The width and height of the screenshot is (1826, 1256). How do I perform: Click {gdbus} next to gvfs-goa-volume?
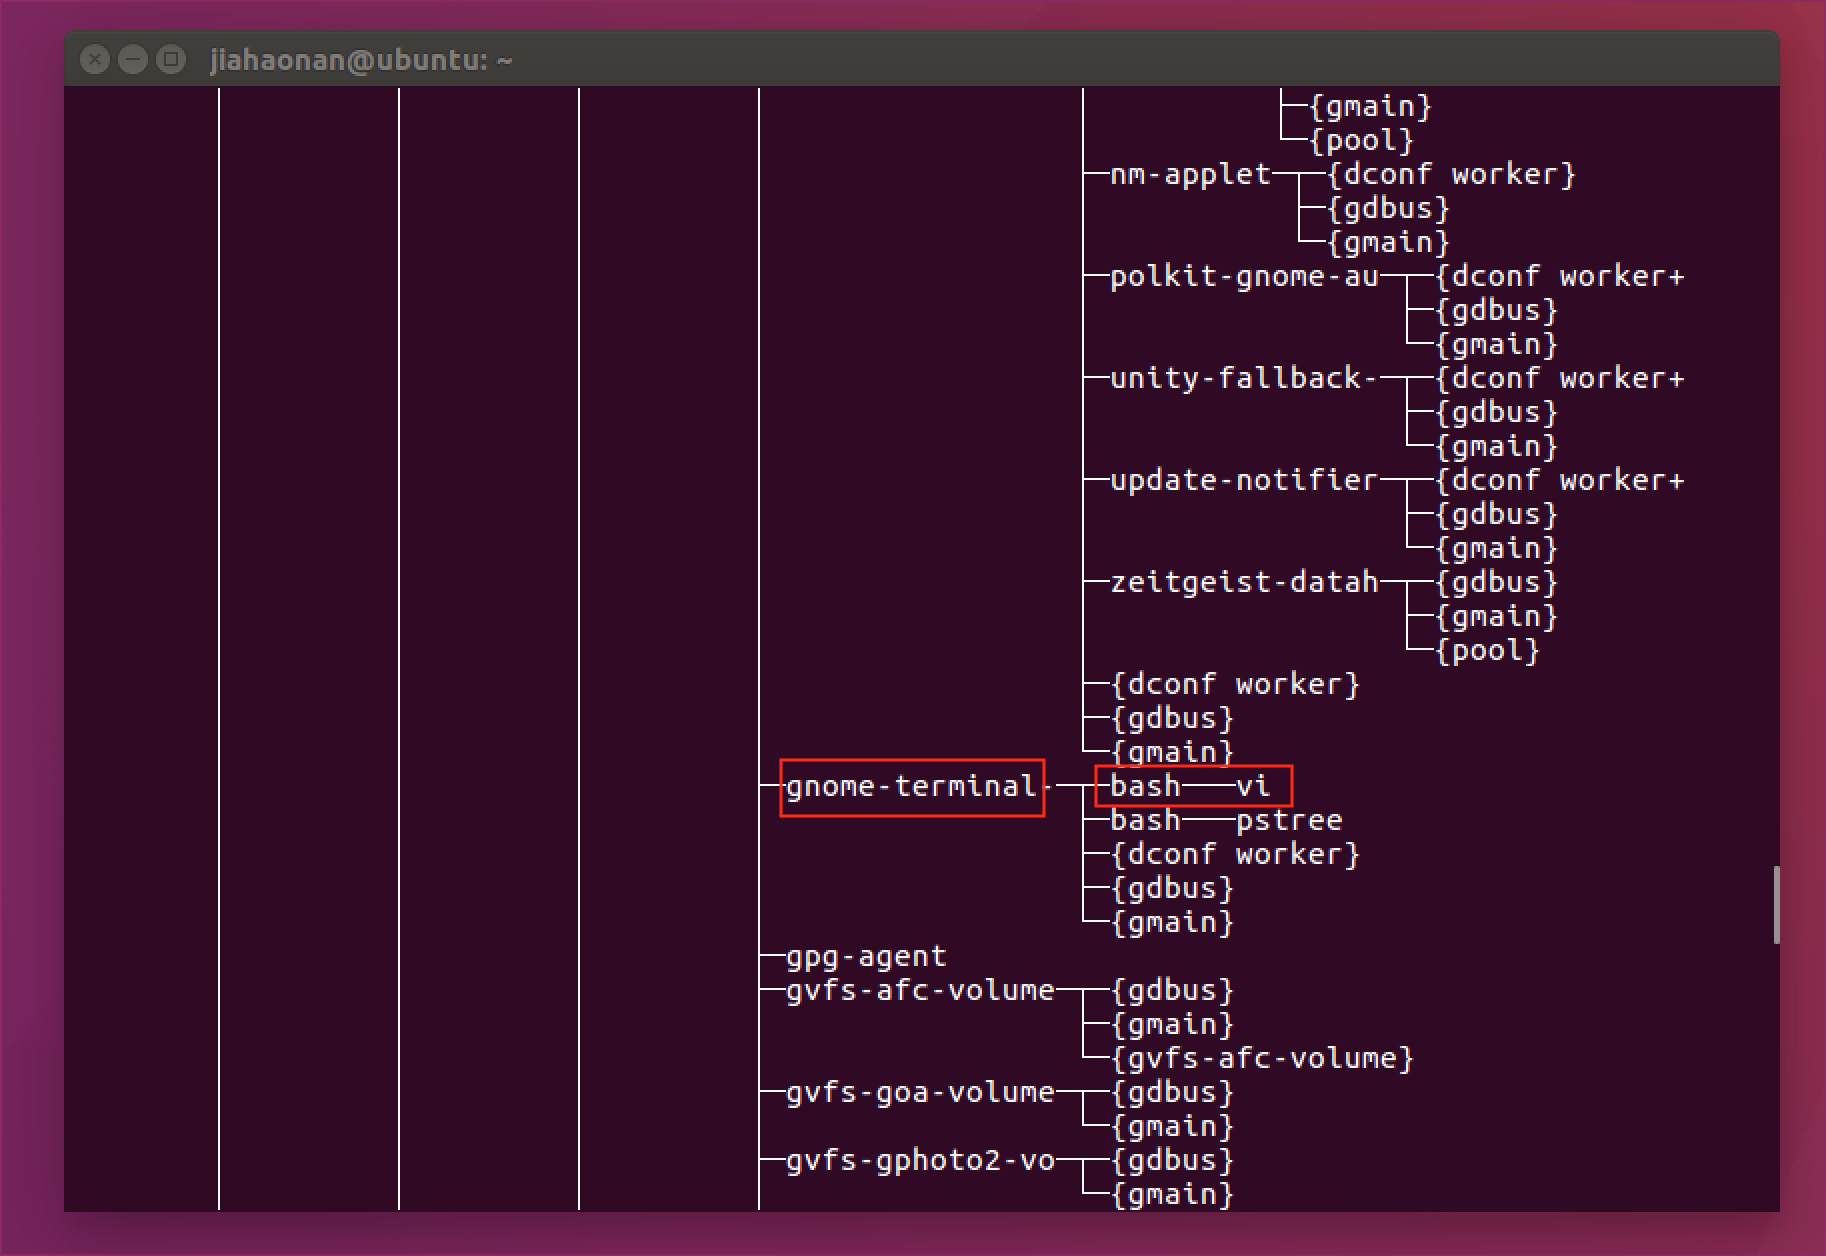(x=1172, y=1093)
